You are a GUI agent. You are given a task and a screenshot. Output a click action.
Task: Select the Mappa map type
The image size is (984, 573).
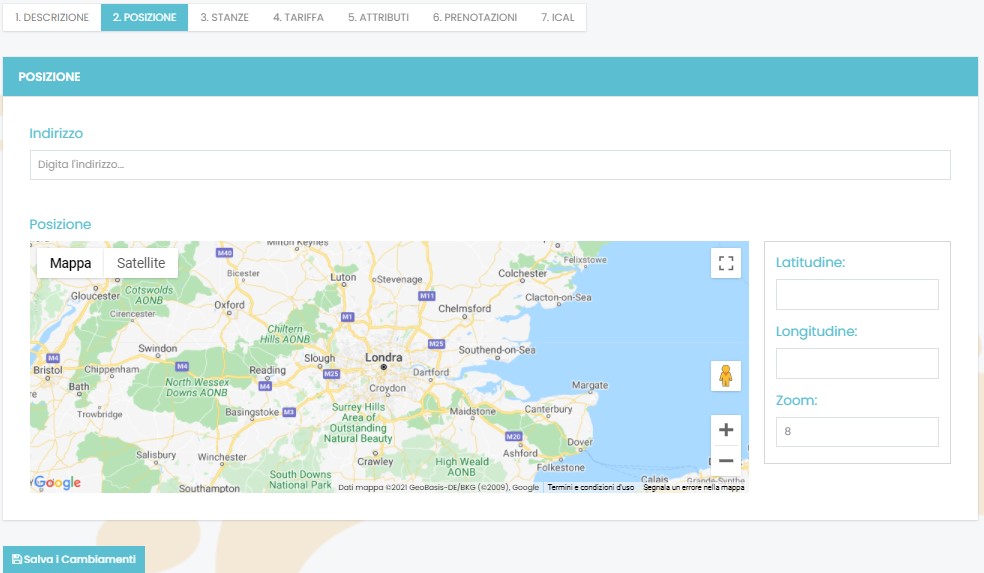point(70,263)
